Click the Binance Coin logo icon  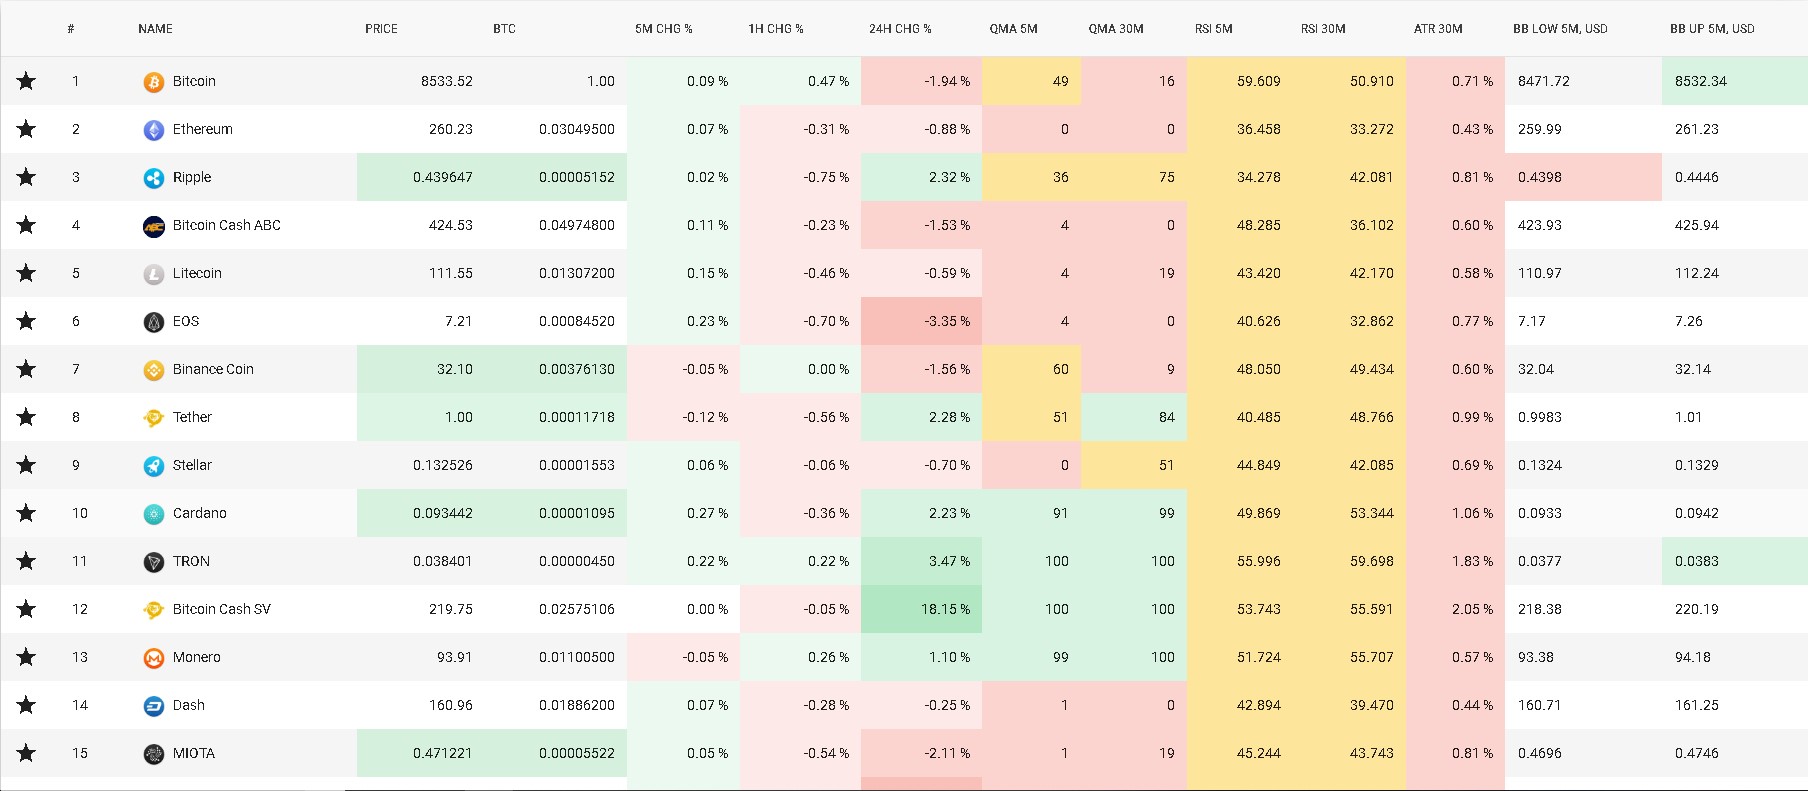click(153, 370)
